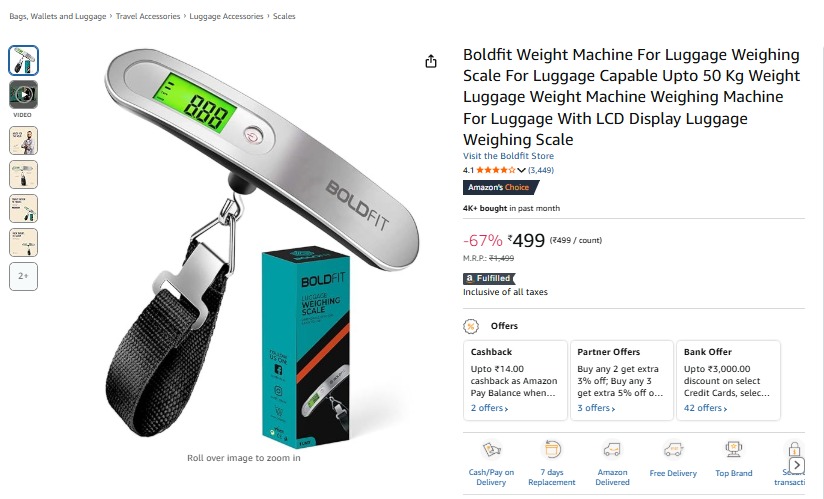The image size is (824, 499).
Task: Play the product VIDEO thumbnail
Action: [23, 95]
